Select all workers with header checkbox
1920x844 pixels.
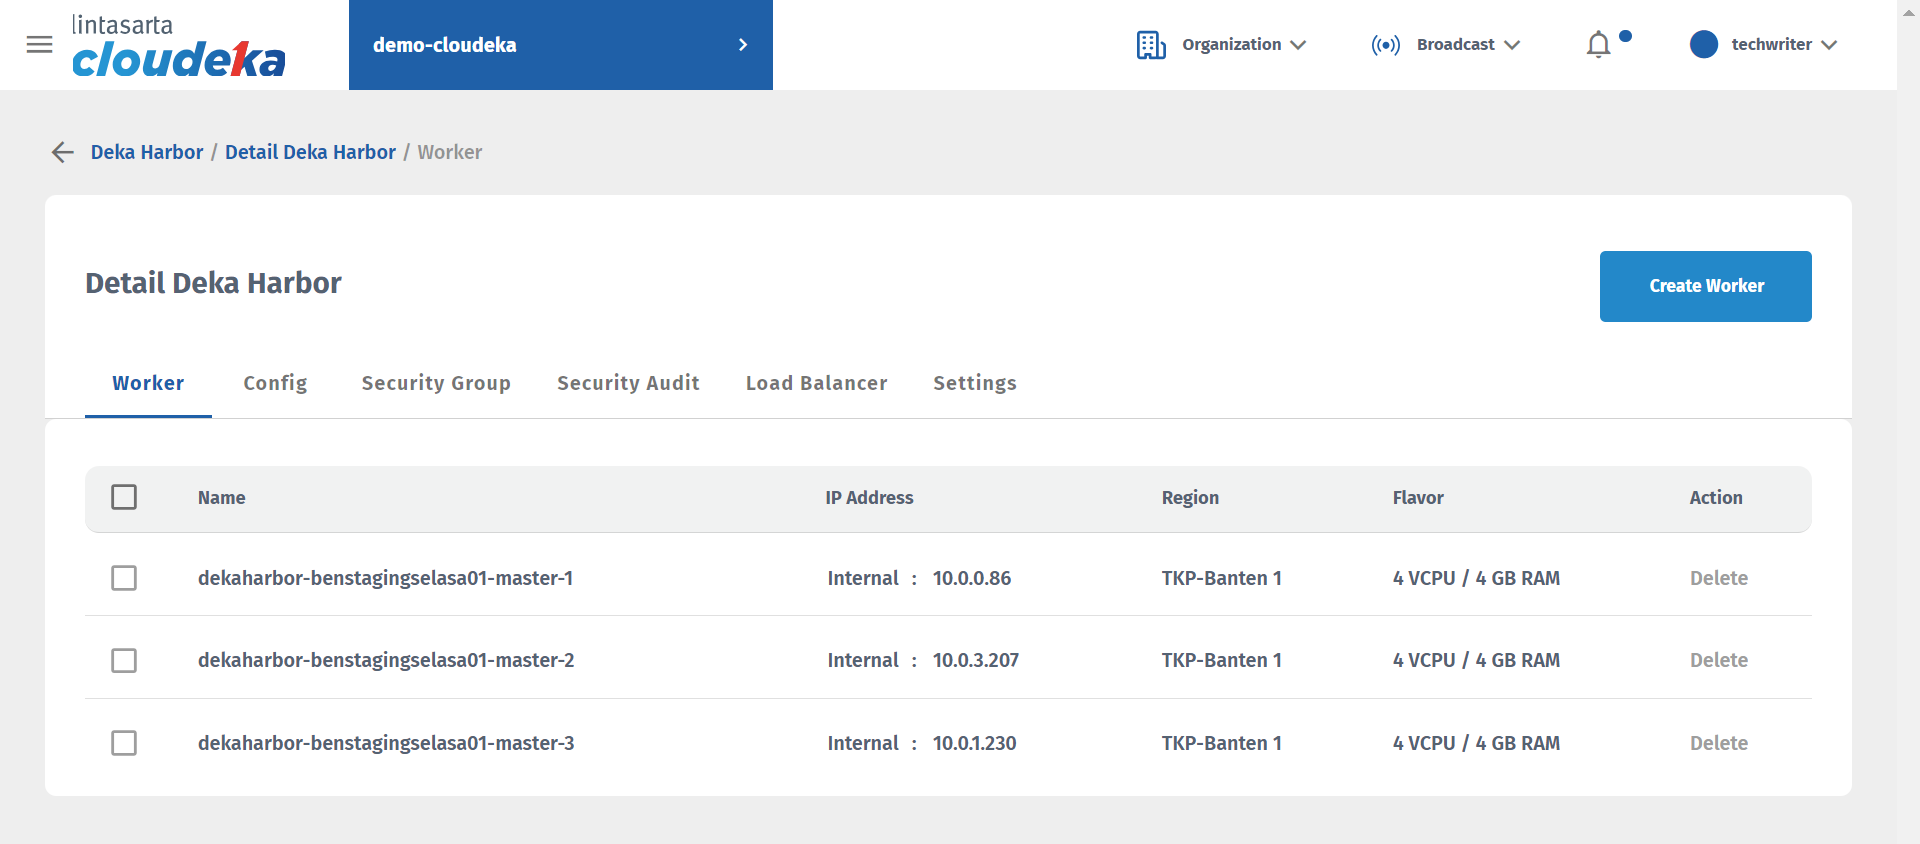coord(124,497)
